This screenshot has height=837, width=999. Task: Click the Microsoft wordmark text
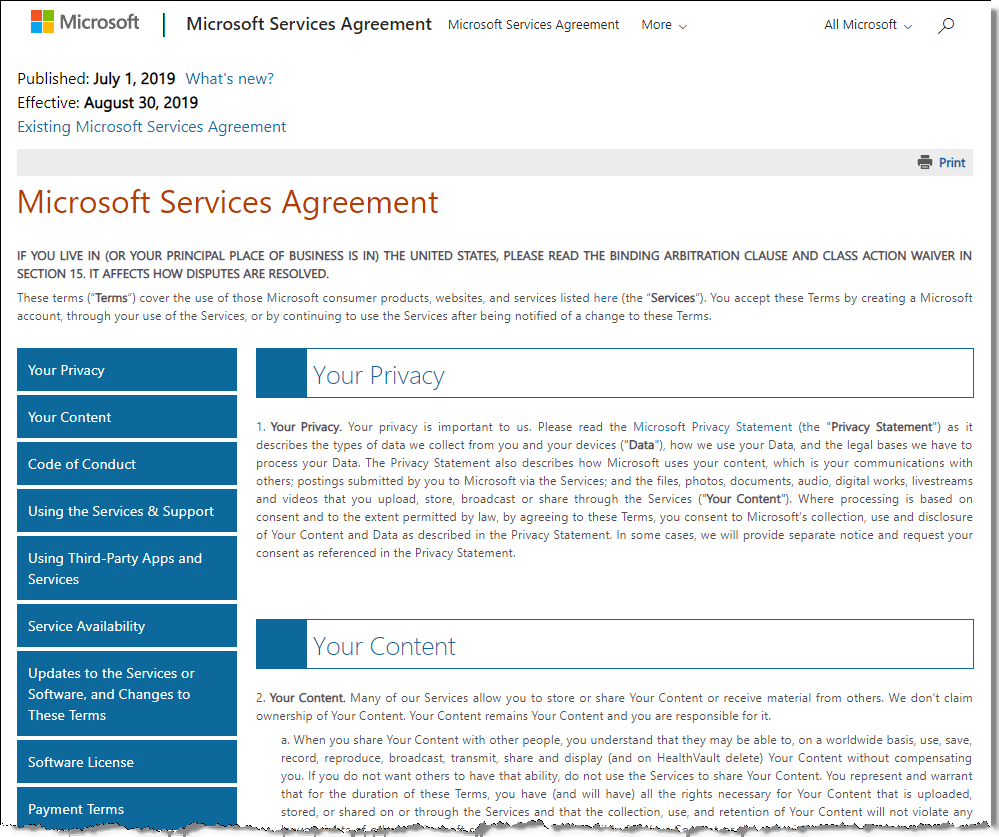[99, 22]
